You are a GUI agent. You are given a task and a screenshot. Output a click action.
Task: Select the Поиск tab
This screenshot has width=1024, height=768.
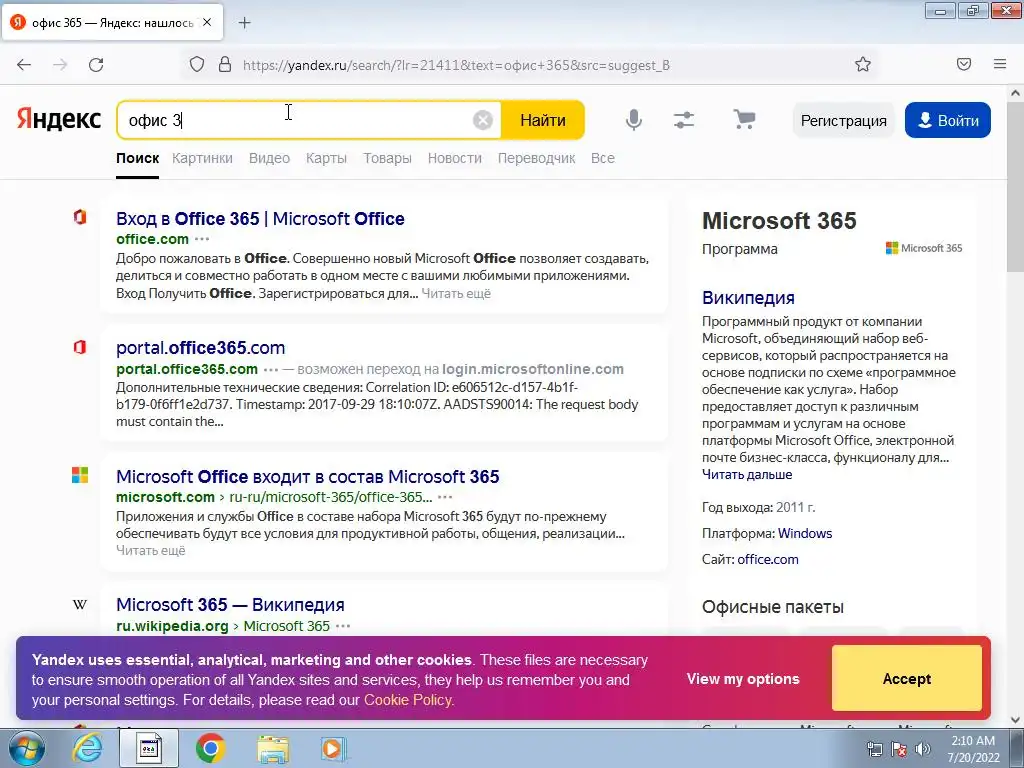click(x=138, y=158)
